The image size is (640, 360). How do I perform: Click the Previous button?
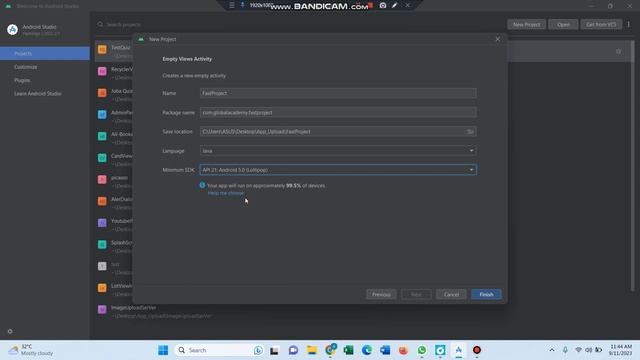[381, 294]
